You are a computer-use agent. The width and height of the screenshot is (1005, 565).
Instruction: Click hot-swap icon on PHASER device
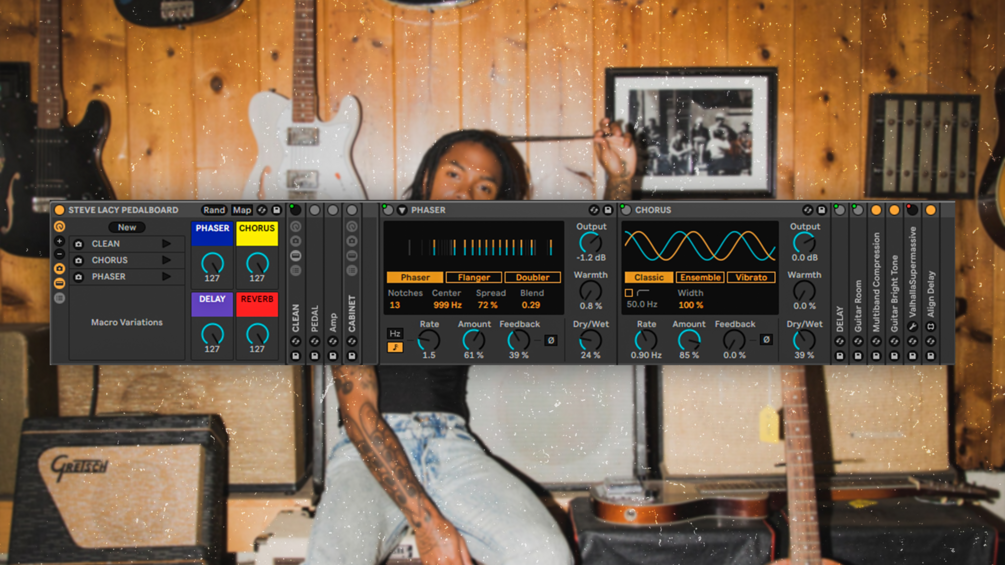(594, 210)
